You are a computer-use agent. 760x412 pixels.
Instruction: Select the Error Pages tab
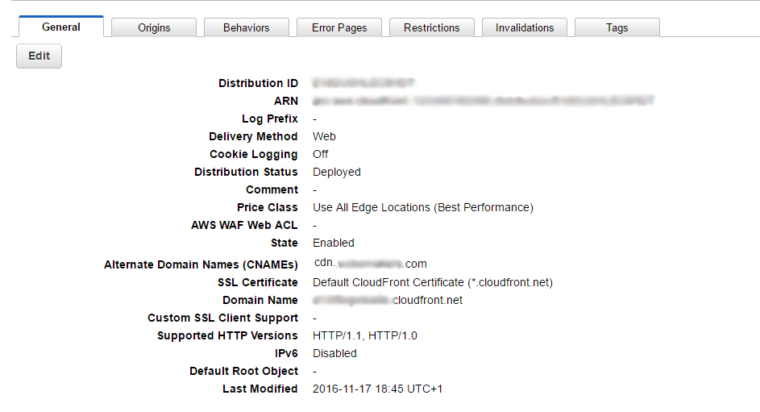pos(339,28)
